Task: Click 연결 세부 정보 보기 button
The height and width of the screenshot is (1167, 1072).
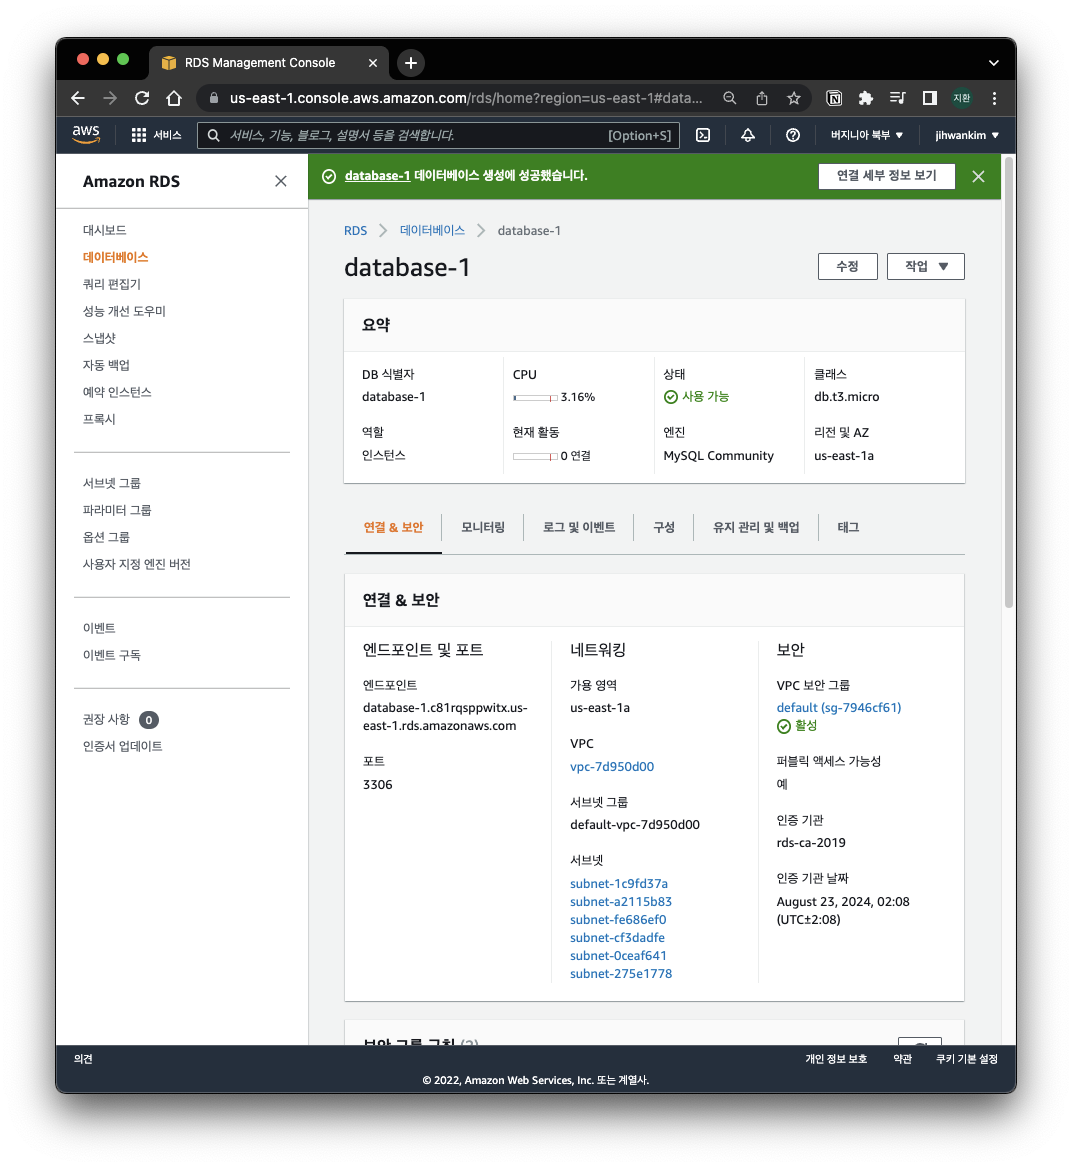Action: (886, 176)
